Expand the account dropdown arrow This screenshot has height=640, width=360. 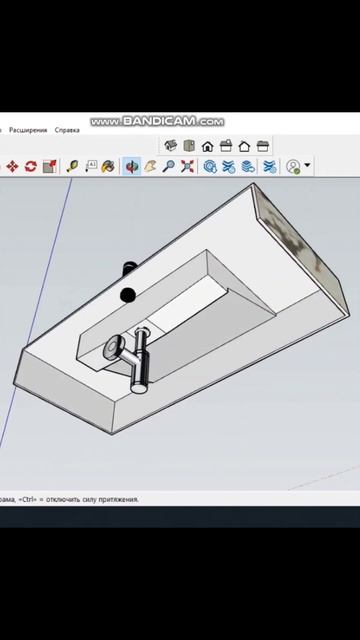307,165
